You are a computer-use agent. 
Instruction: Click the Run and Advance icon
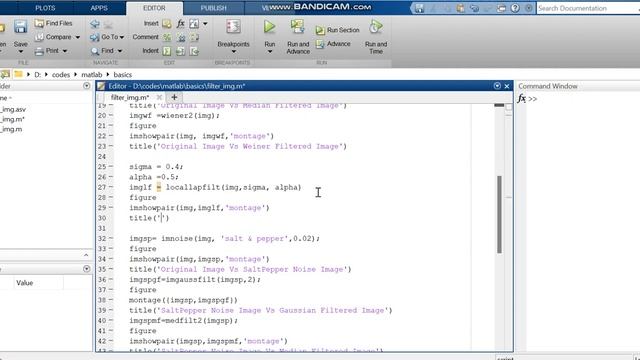pyautogui.click(x=298, y=27)
